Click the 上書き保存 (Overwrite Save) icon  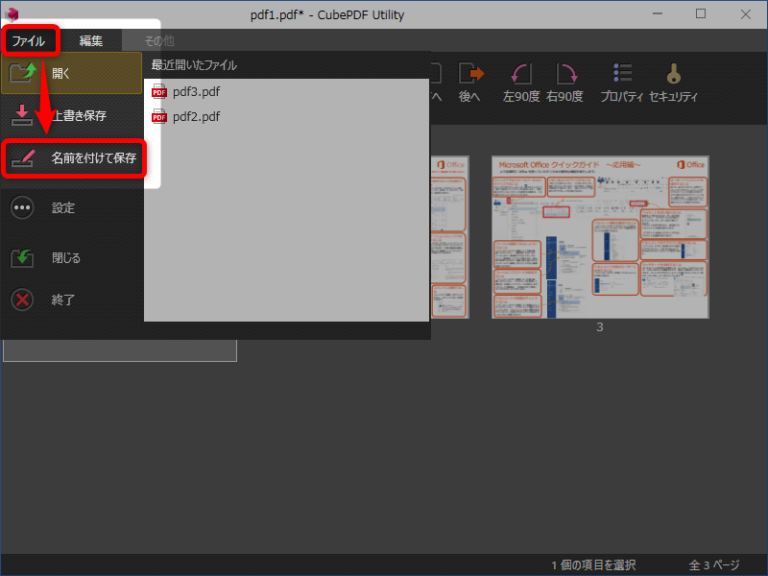tap(23, 115)
